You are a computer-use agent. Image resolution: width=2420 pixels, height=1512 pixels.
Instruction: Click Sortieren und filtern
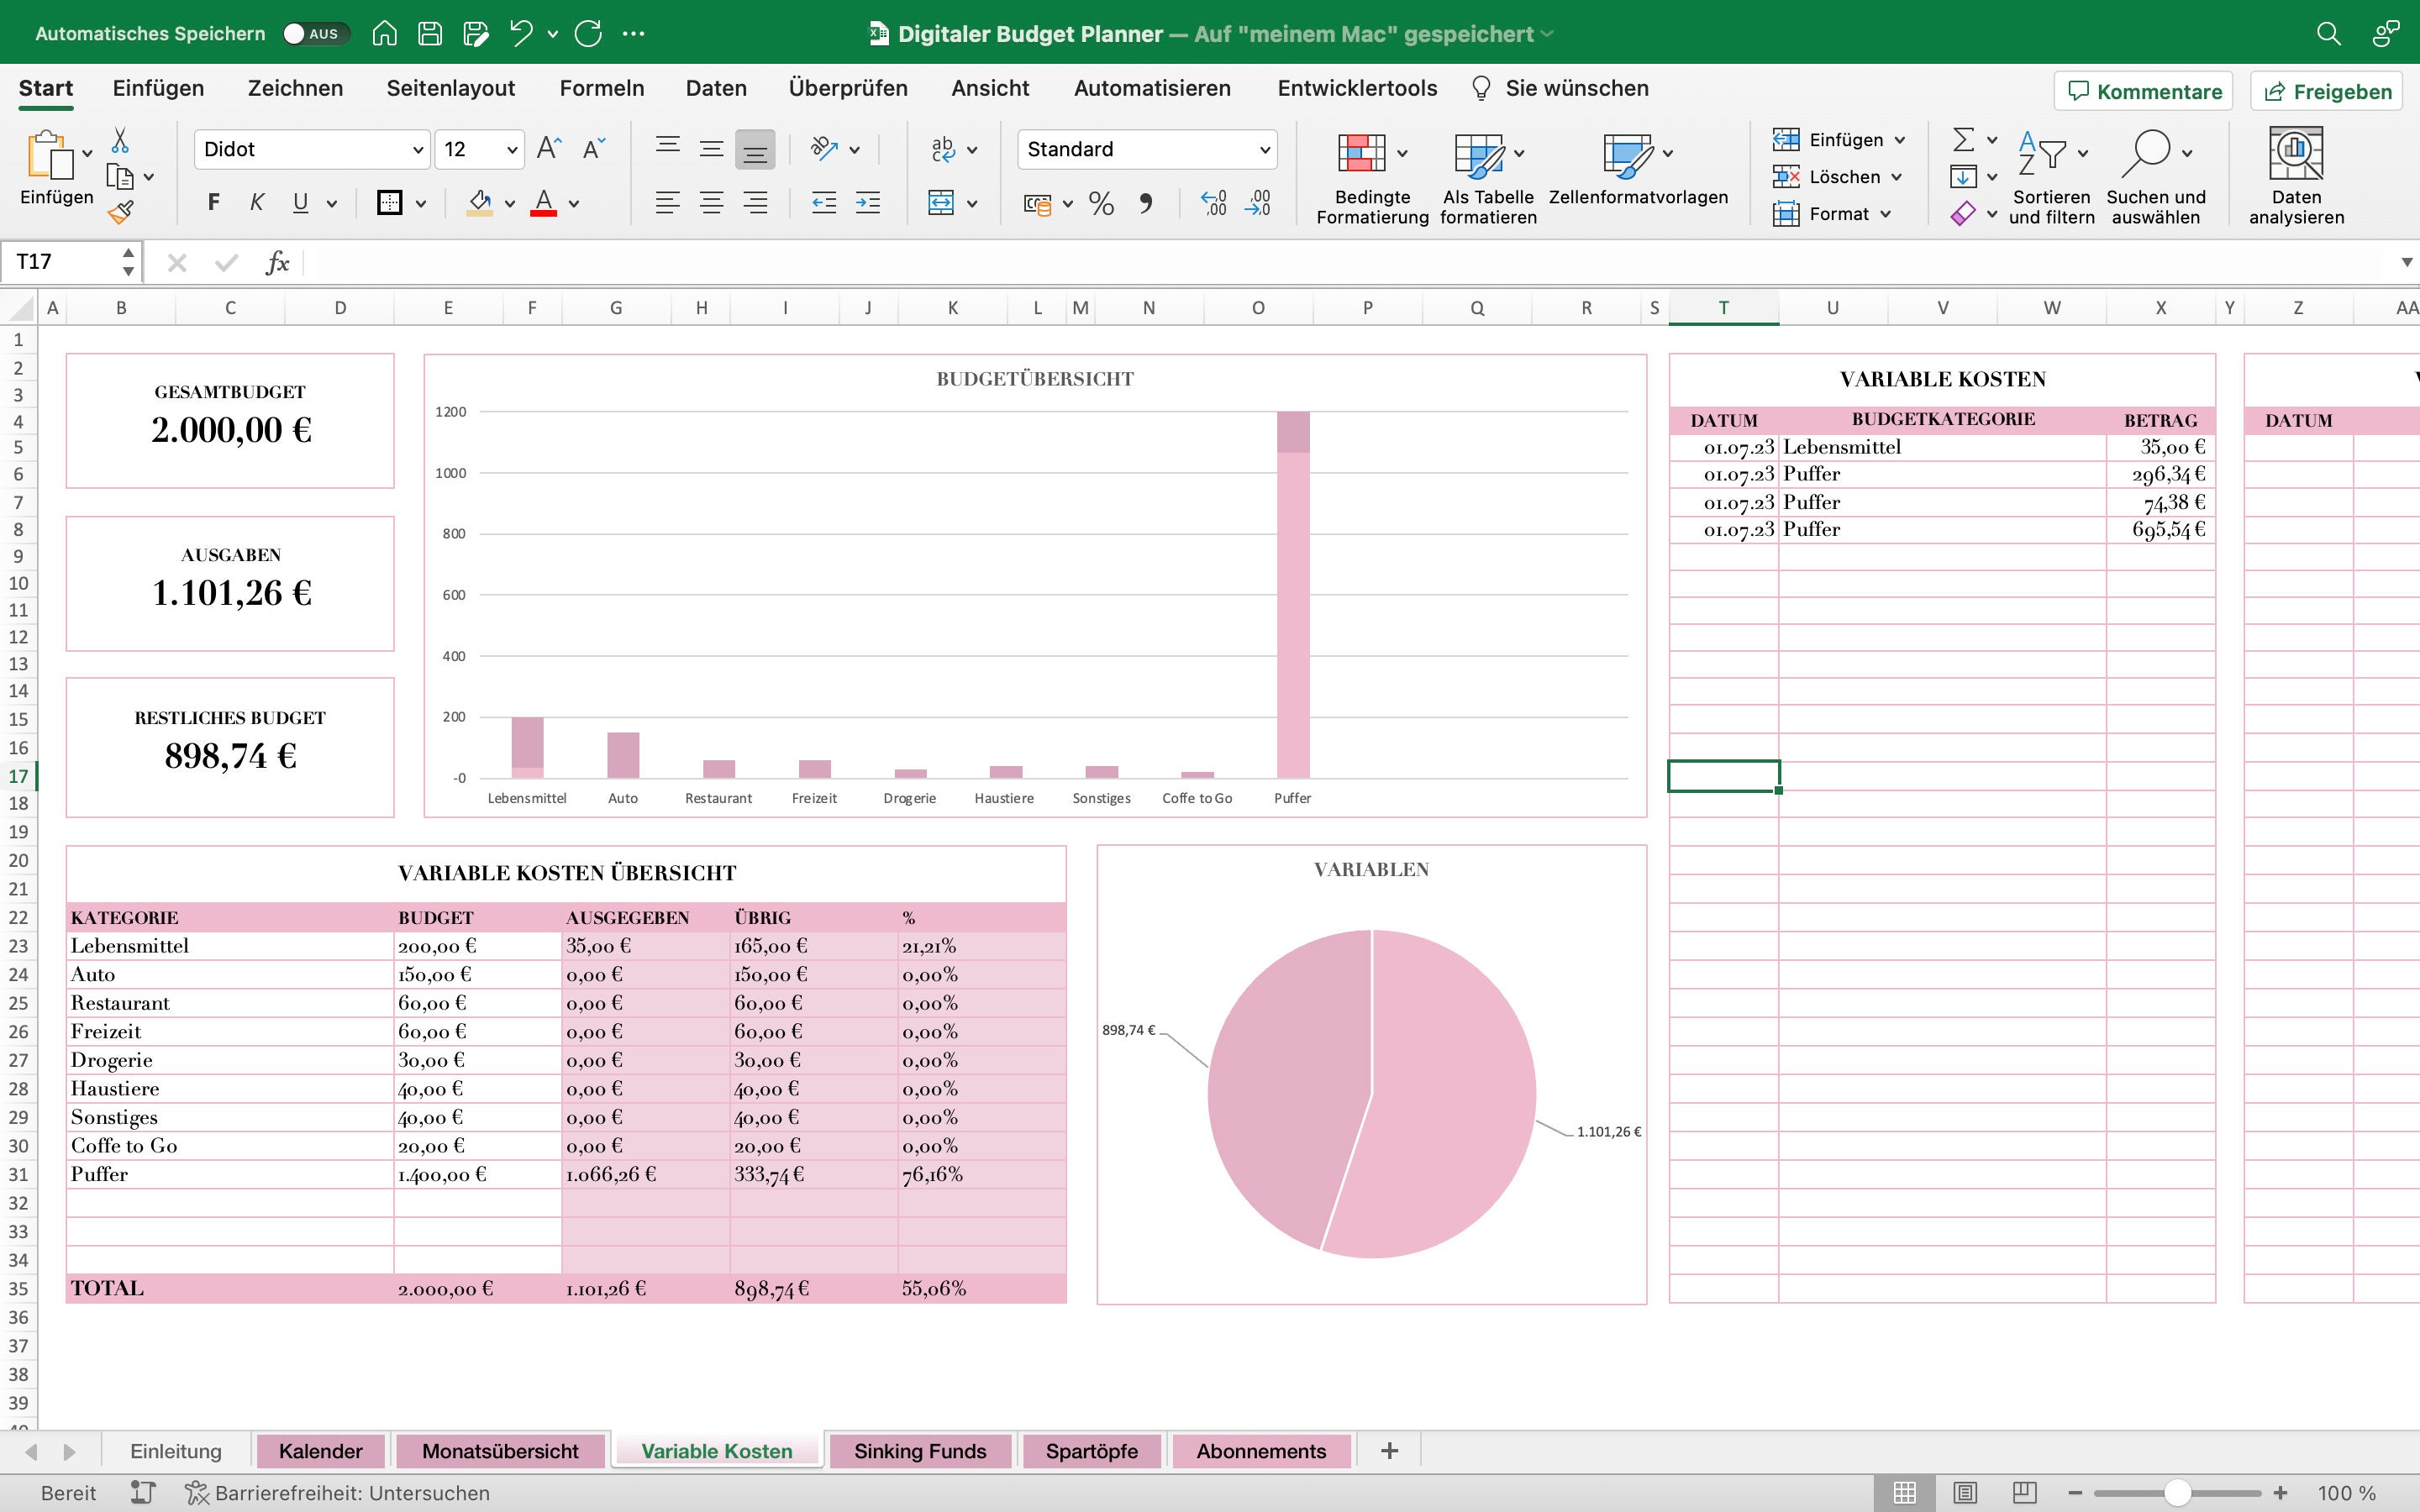(2051, 176)
